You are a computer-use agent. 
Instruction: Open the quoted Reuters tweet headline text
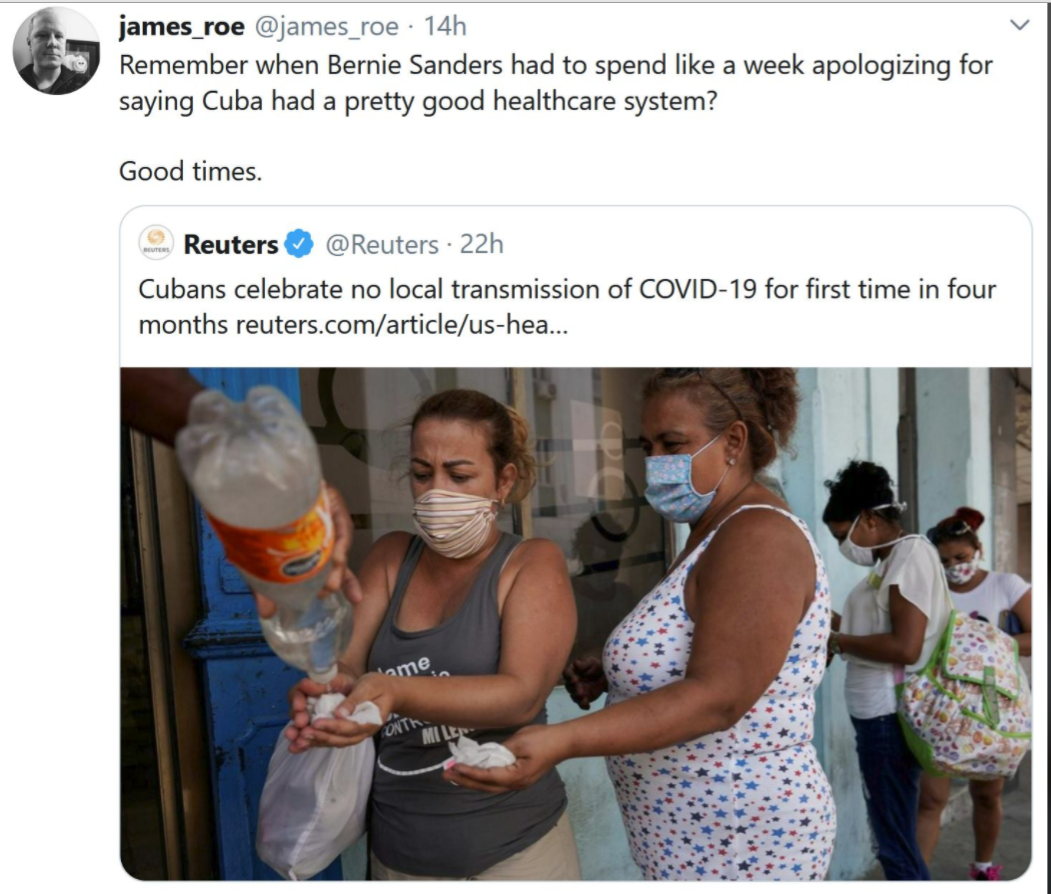click(567, 307)
